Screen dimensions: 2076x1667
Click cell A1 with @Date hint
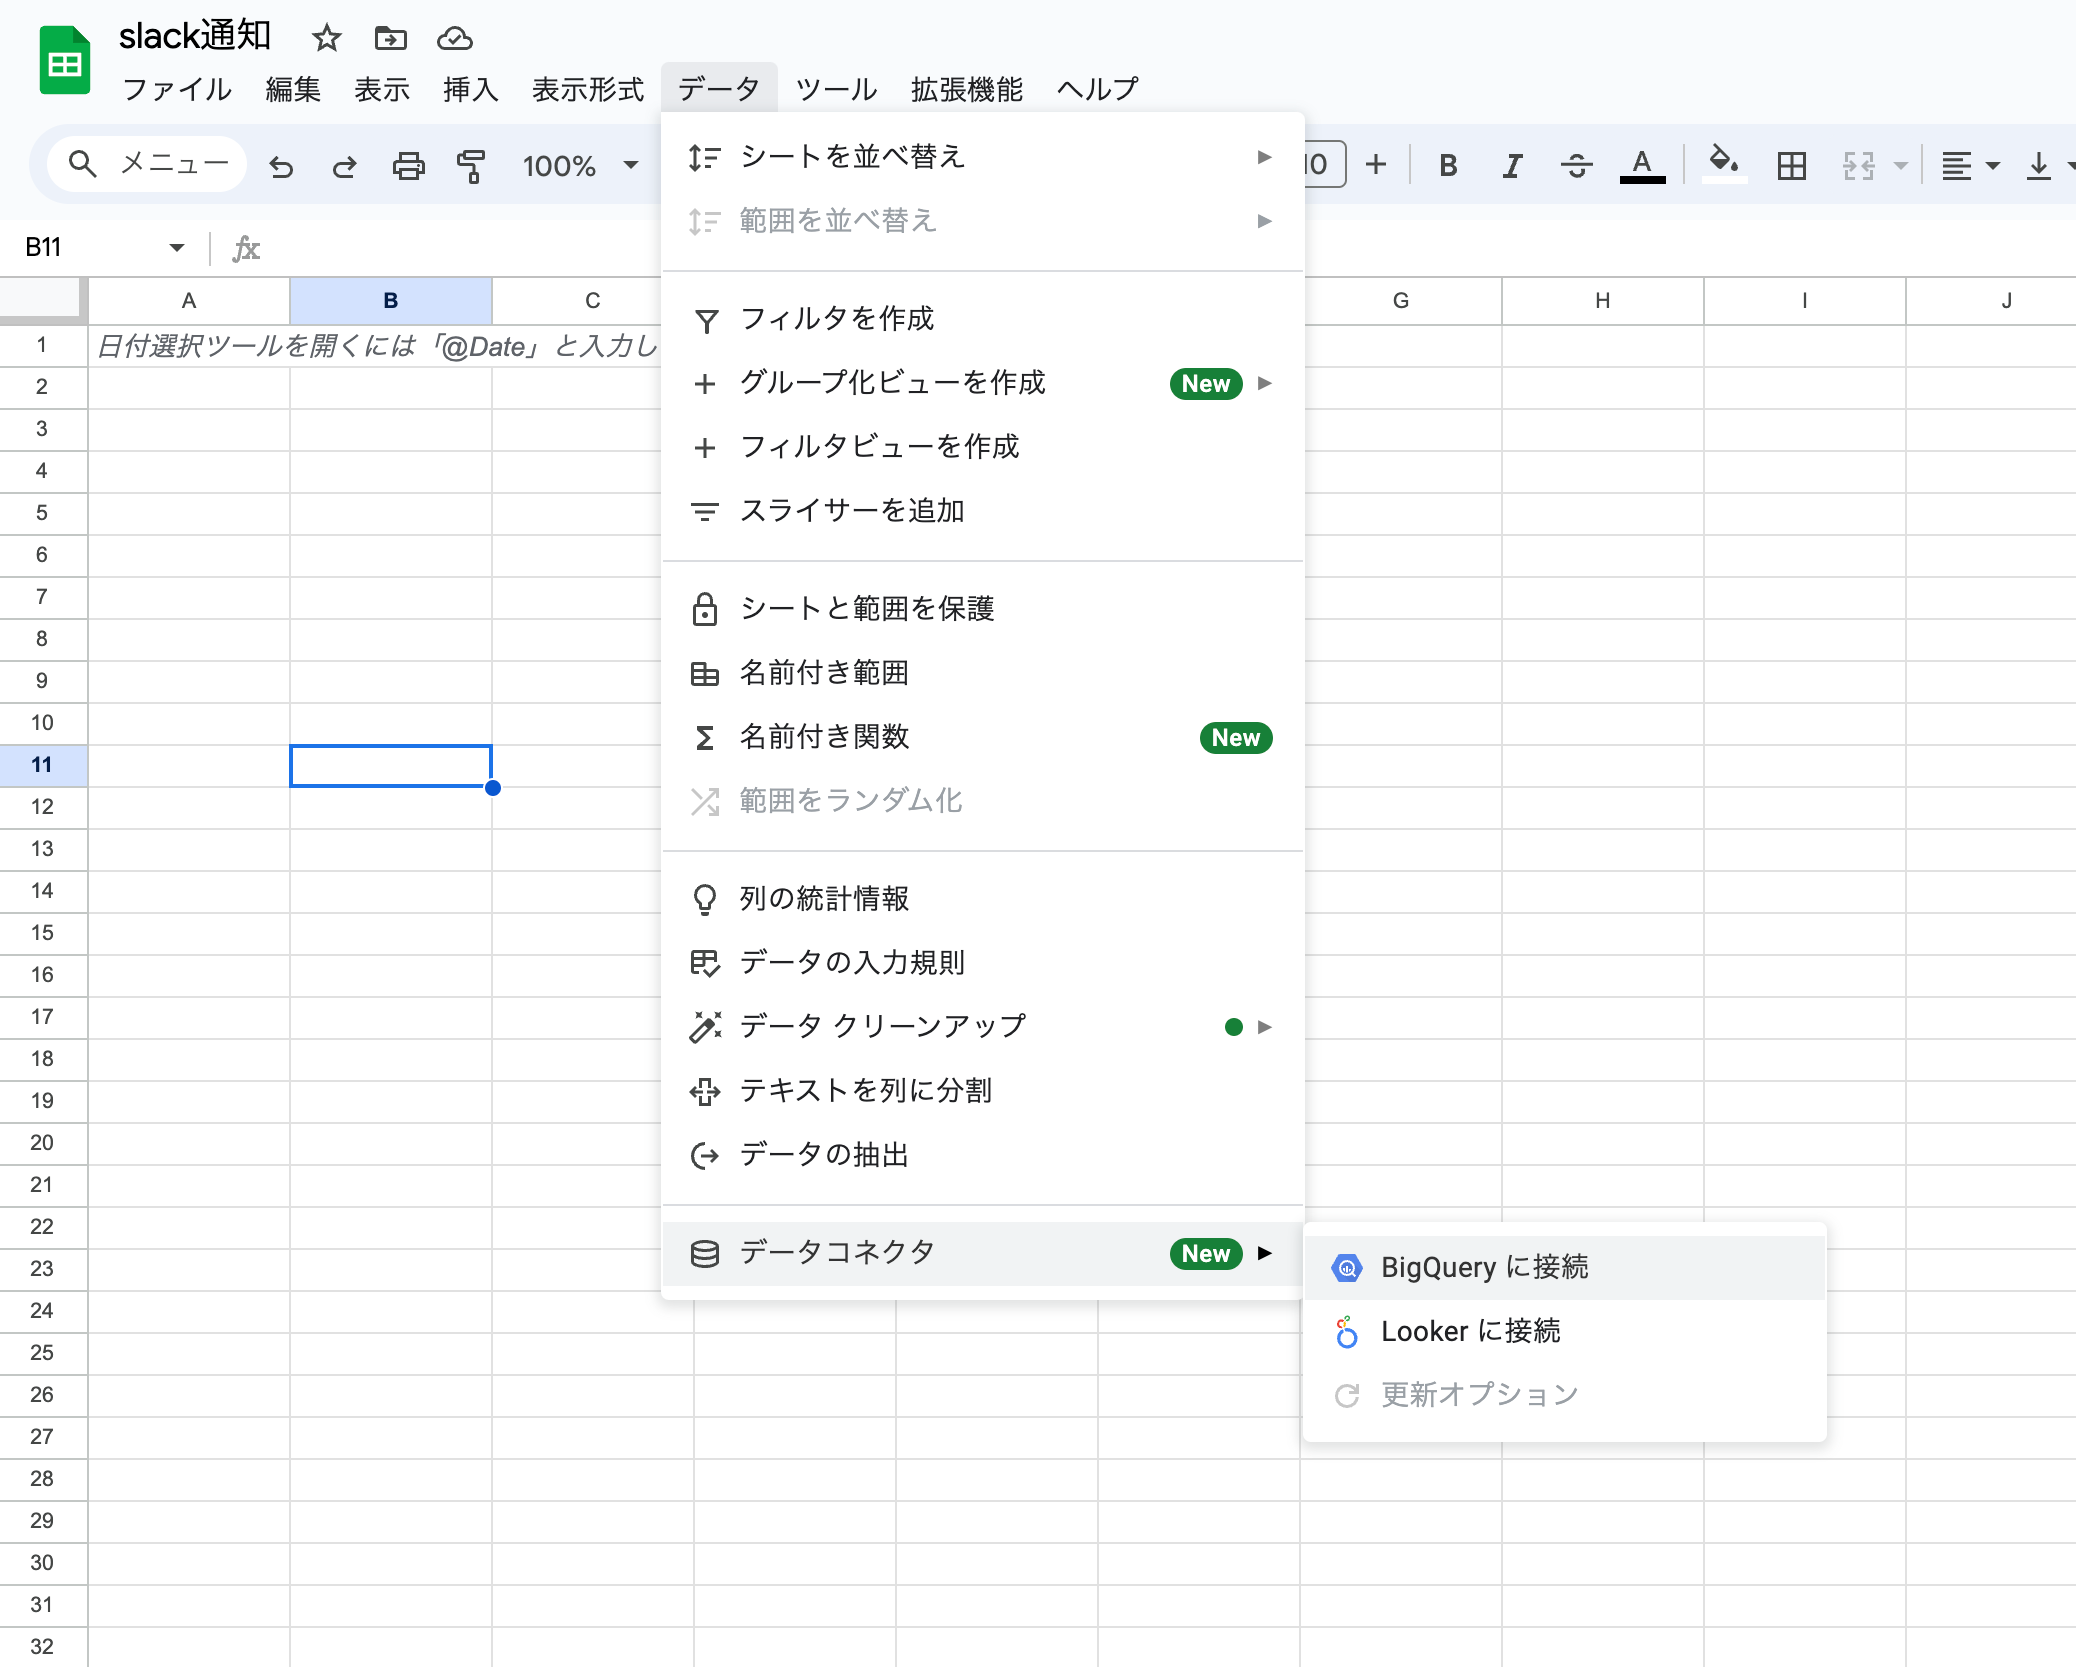[x=189, y=346]
